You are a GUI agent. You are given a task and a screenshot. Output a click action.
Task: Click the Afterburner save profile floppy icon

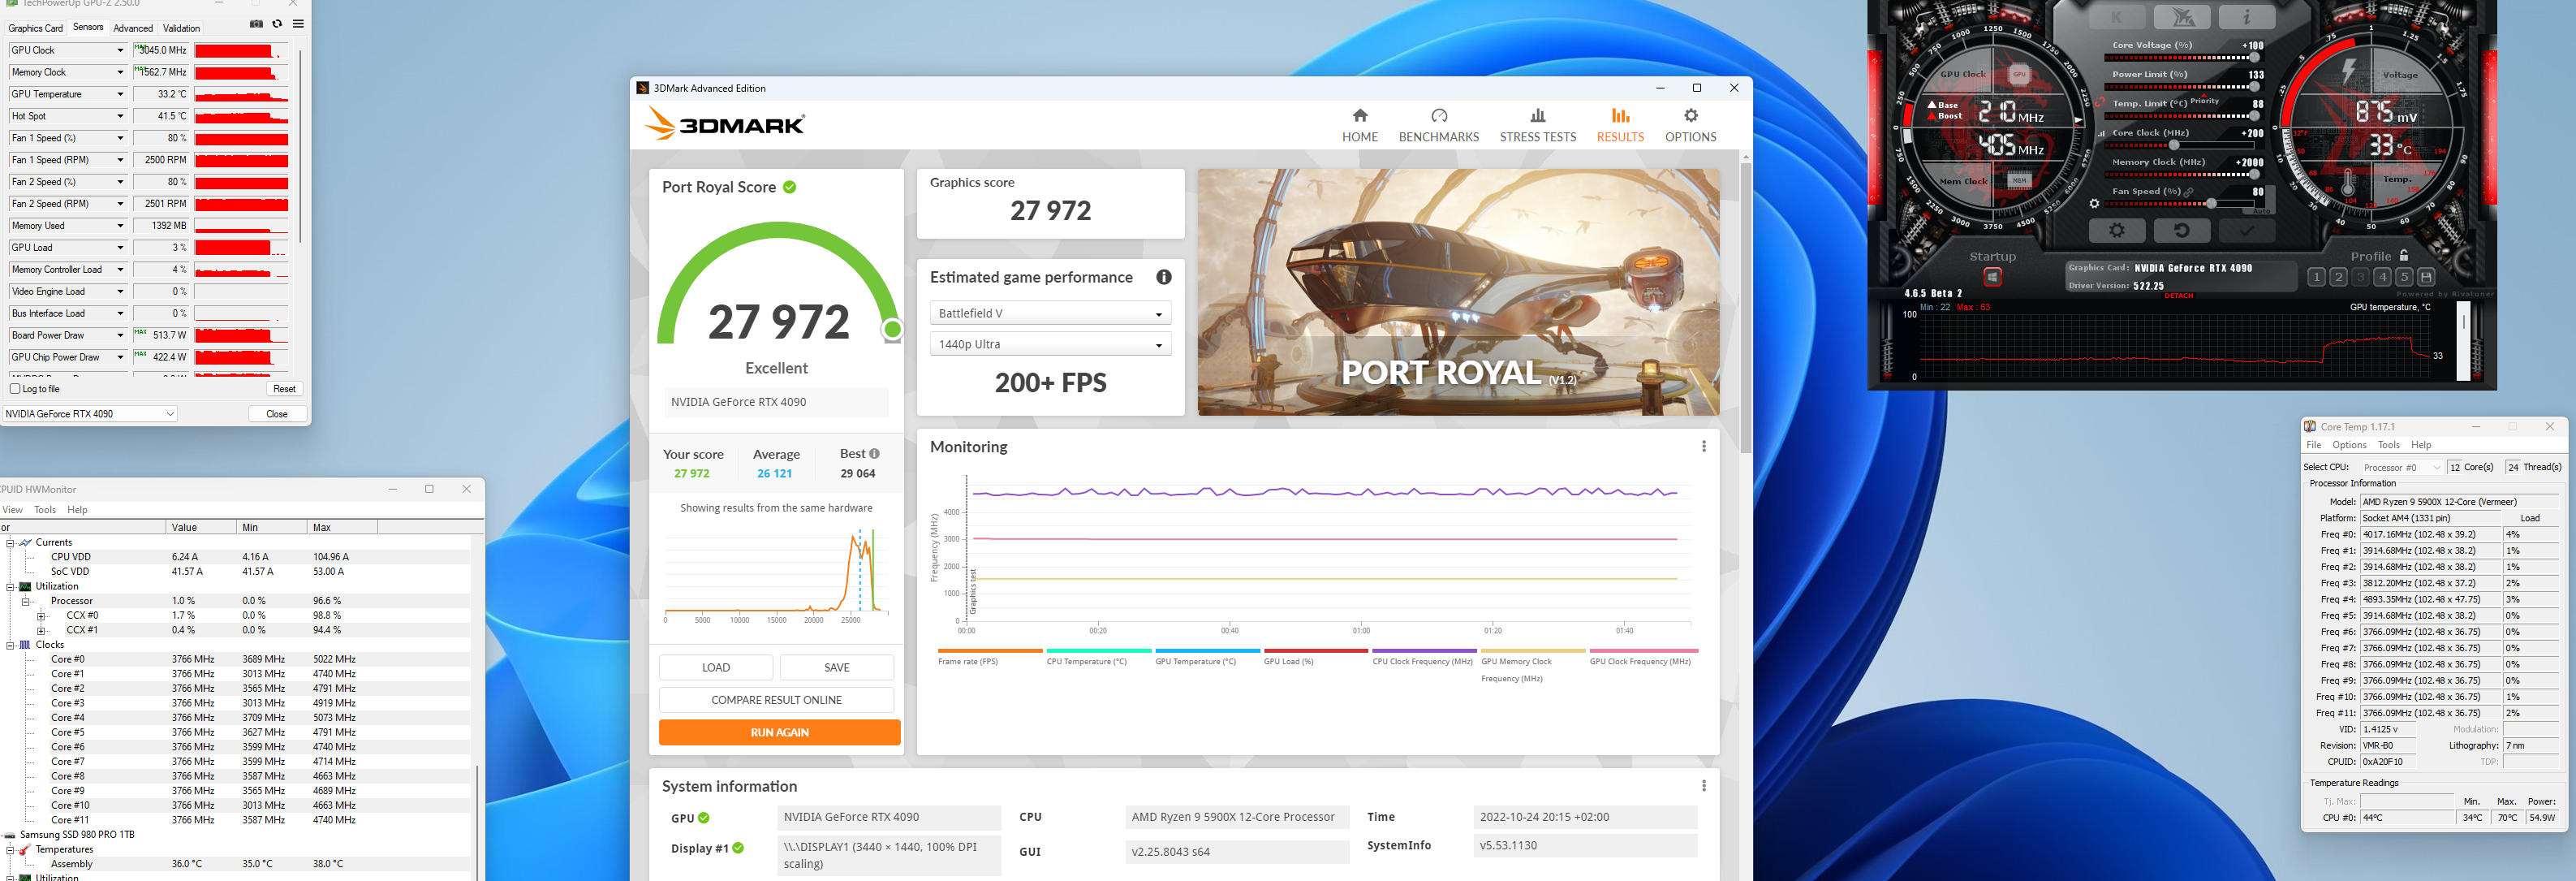2426,277
